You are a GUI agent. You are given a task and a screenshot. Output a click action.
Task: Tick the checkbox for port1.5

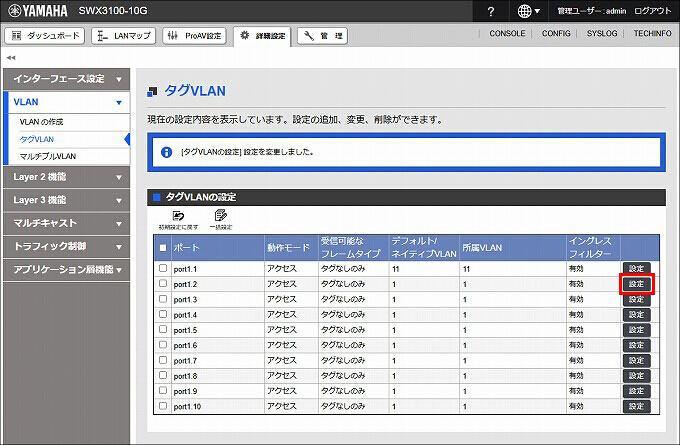[x=163, y=330]
